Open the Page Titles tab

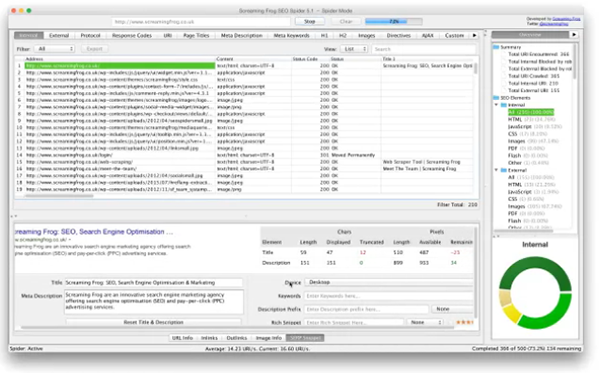[196, 35]
